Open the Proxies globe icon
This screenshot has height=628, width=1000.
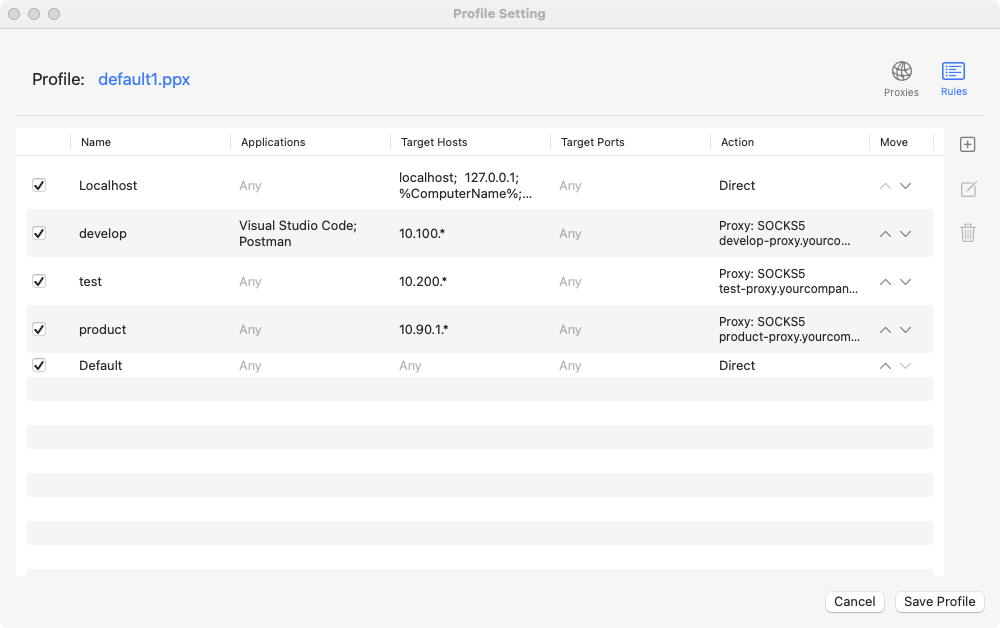(901, 73)
